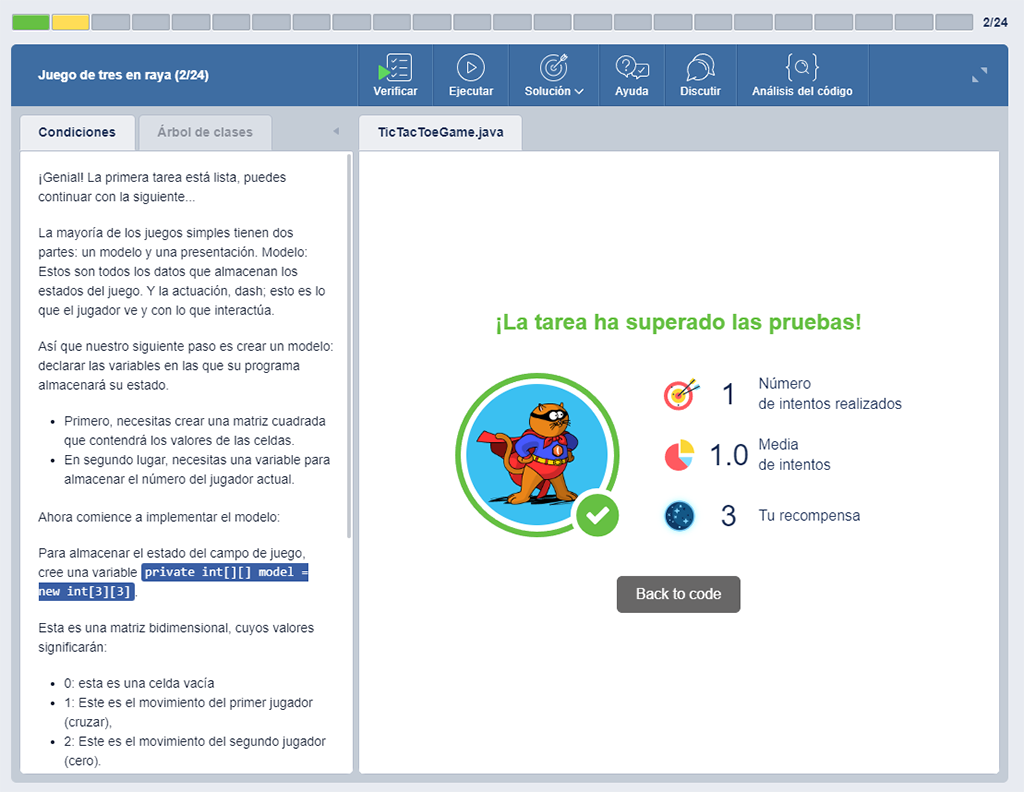Select the yellow current task progress square

[69, 20]
